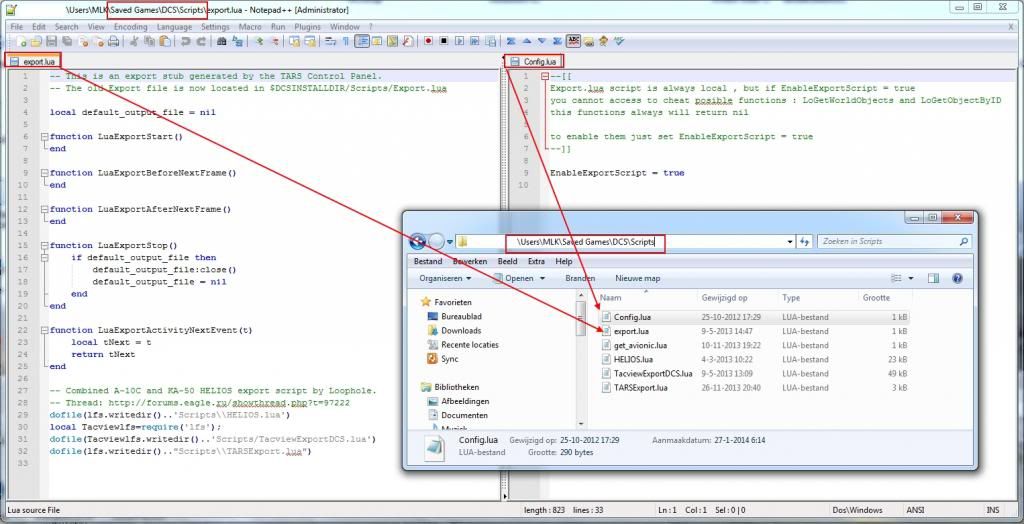Click the Open file toolbar icon
Viewport: 1024px width, 524px height.
click(x=36, y=41)
